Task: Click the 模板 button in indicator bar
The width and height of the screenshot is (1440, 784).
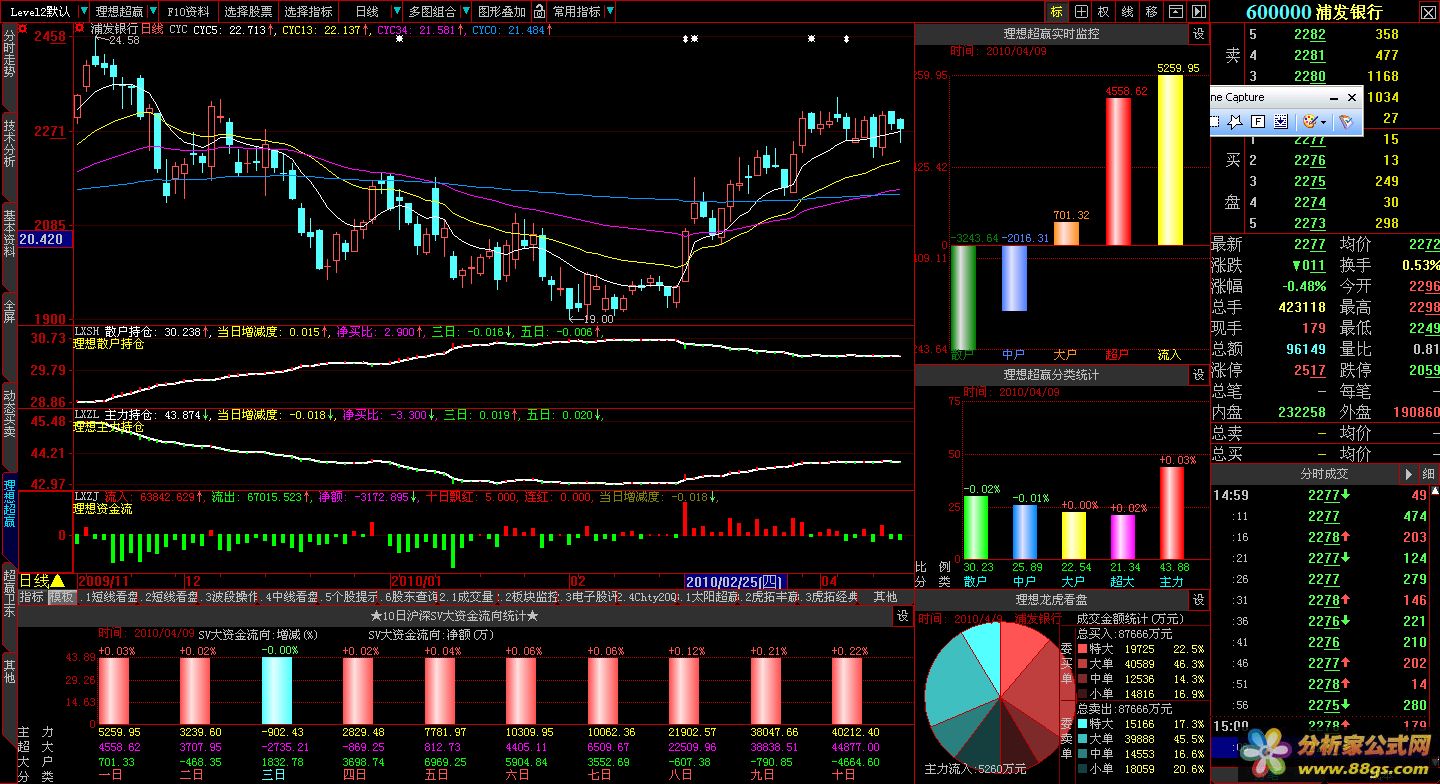Action: pyautogui.click(x=62, y=597)
